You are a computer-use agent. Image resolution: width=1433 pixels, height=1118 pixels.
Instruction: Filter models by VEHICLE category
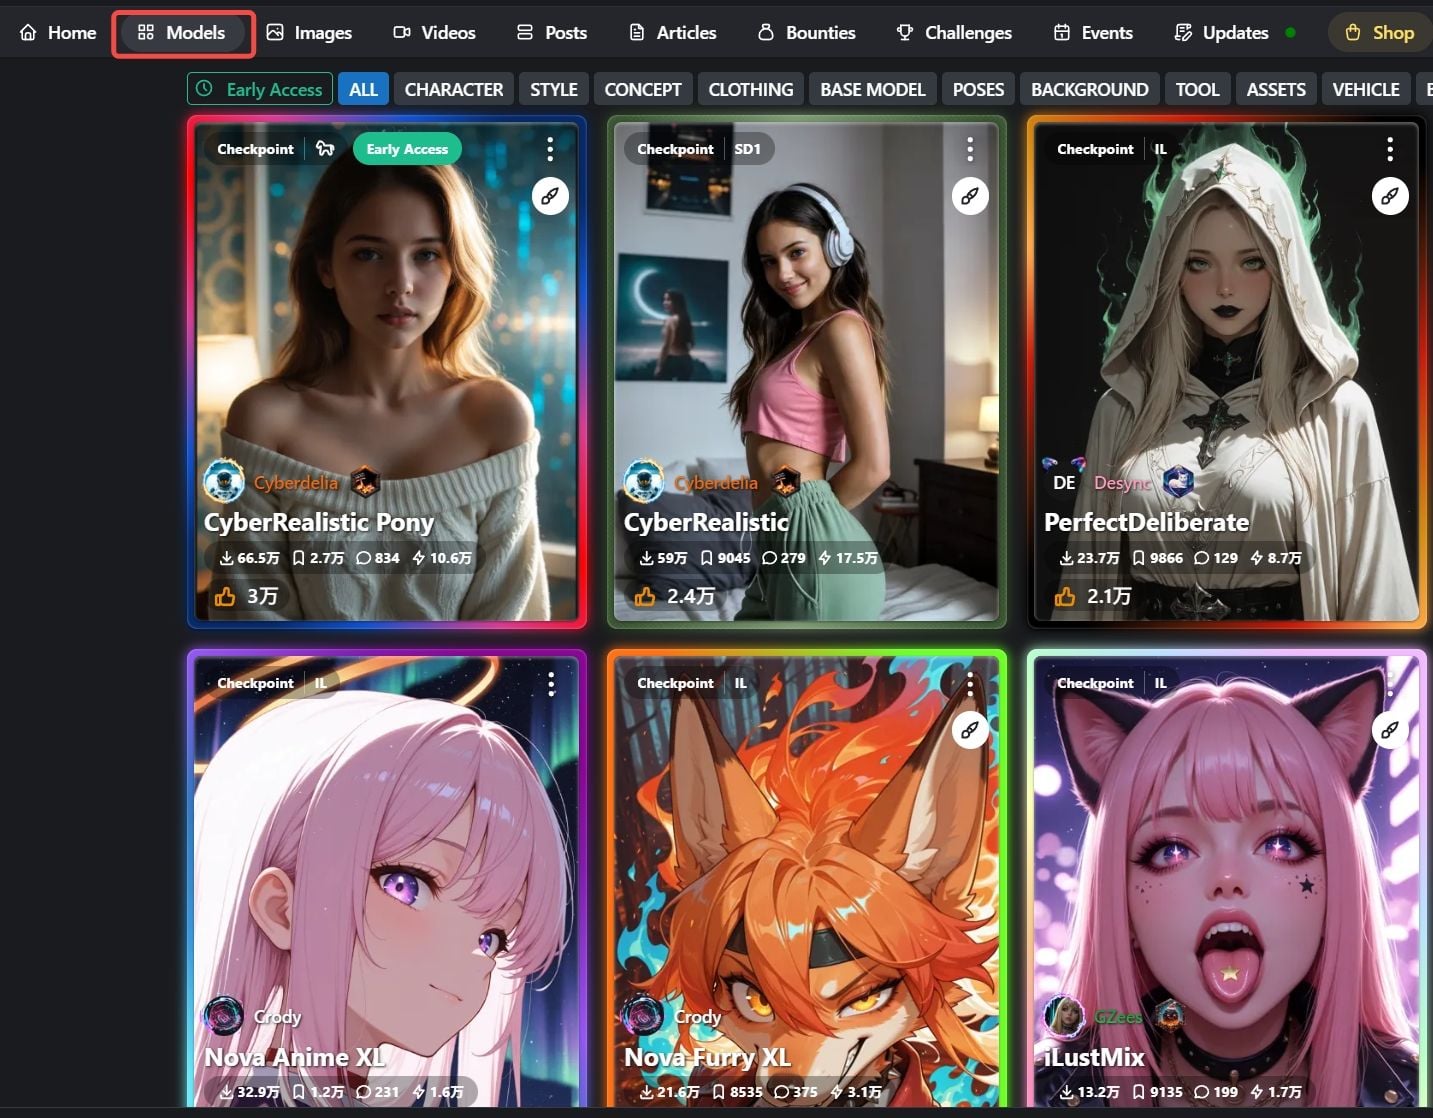pos(1366,89)
